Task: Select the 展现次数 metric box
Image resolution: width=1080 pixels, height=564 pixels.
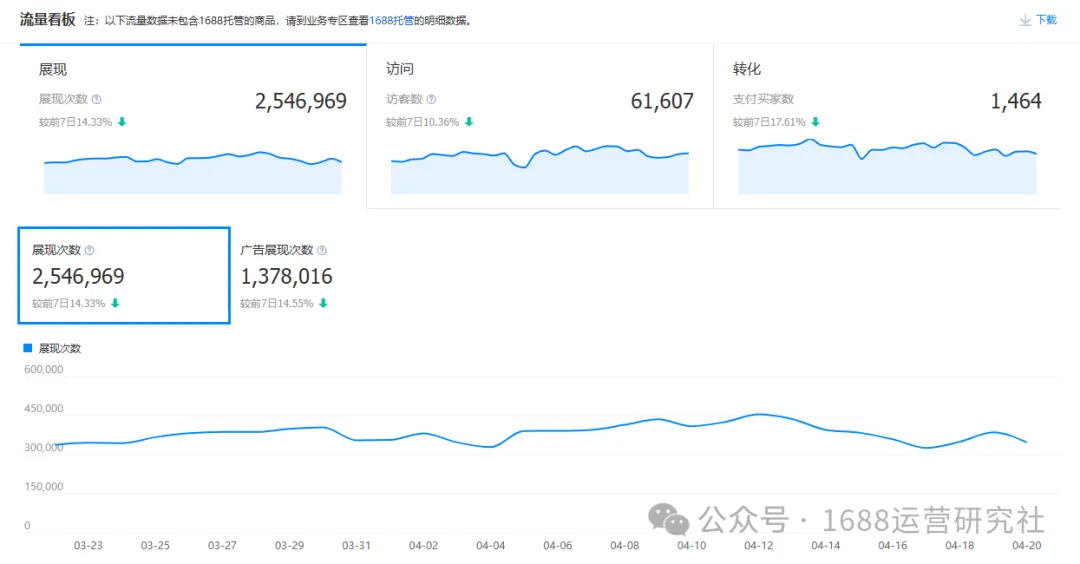Action: click(124, 275)
